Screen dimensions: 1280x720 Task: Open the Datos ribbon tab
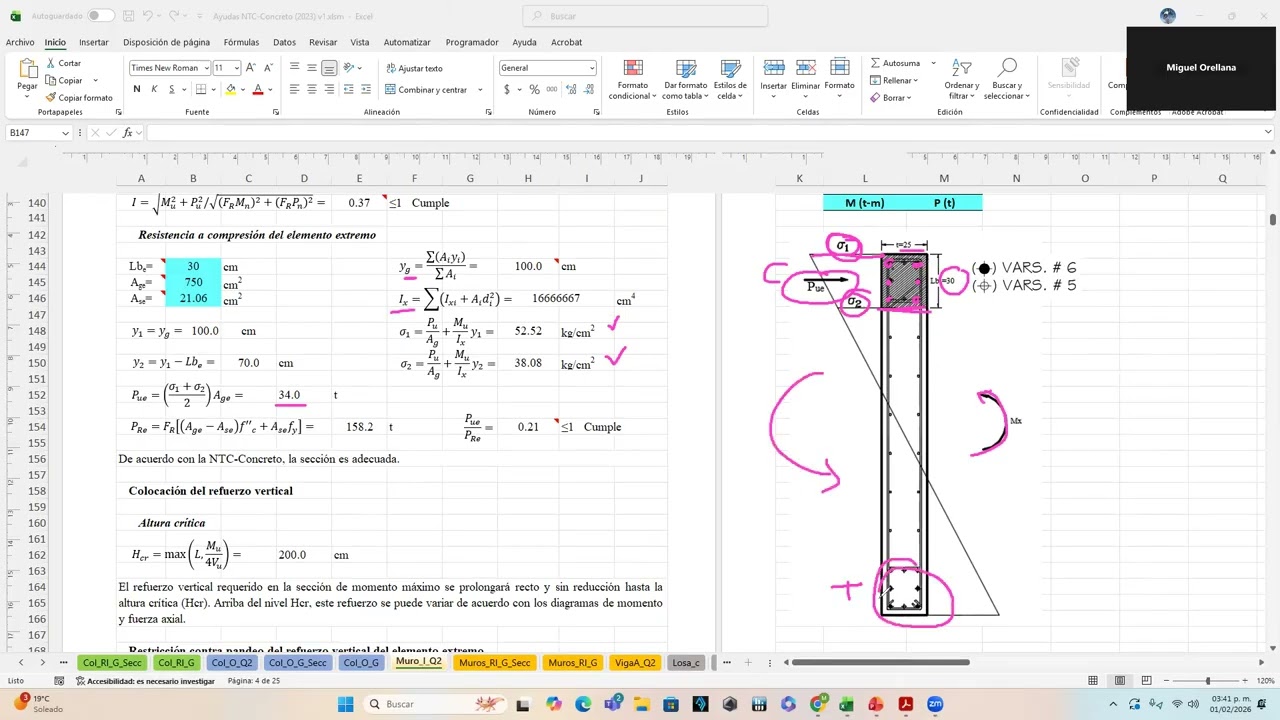coord(284,42)
